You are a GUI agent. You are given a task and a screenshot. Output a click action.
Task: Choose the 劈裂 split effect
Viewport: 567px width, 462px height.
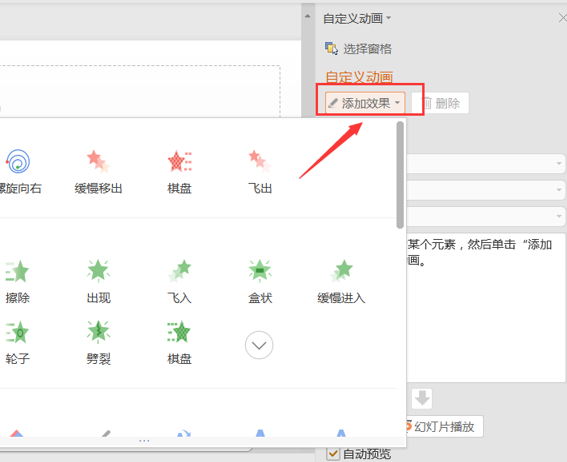(x=98, y=343)
